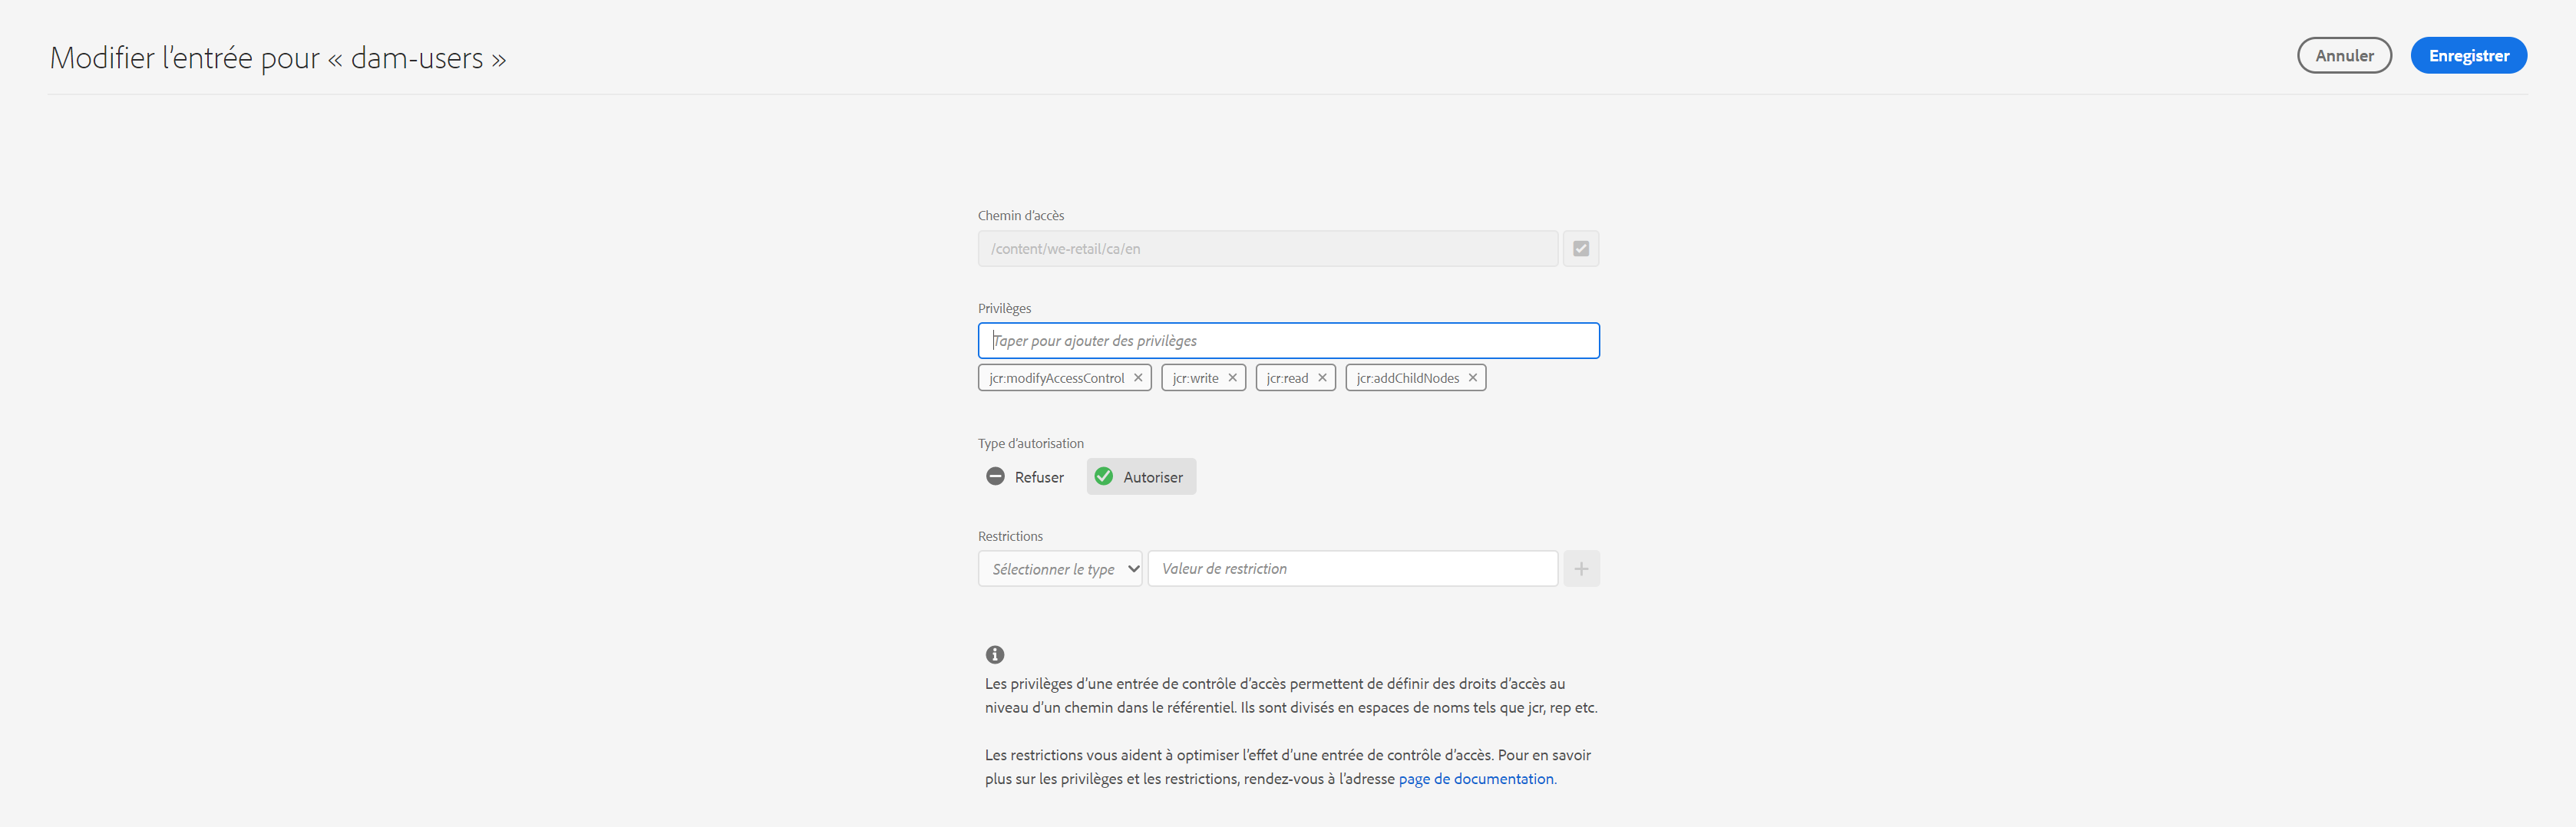Focus the privileges text input

(1288, 341)
